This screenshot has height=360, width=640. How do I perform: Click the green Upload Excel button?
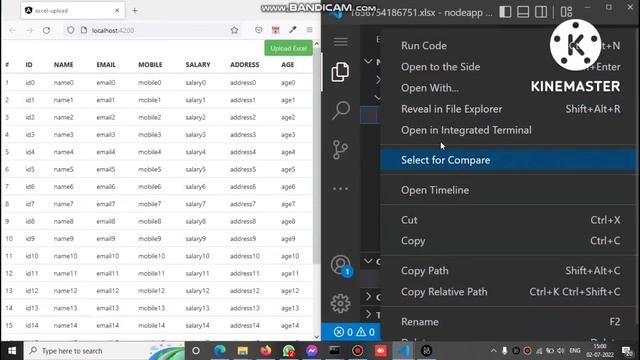pyautogui.click(x=288, y=48)
